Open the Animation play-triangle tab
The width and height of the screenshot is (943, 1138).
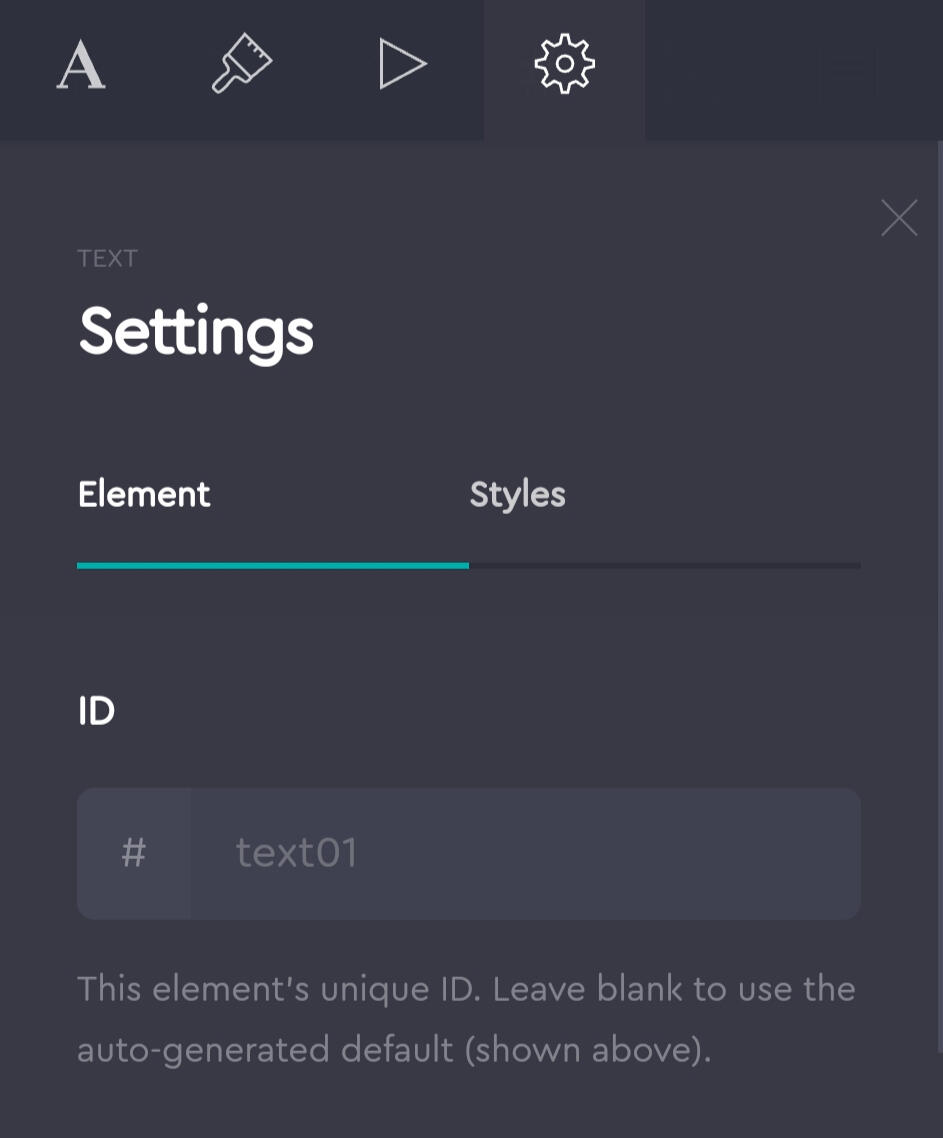pos(403,66)
